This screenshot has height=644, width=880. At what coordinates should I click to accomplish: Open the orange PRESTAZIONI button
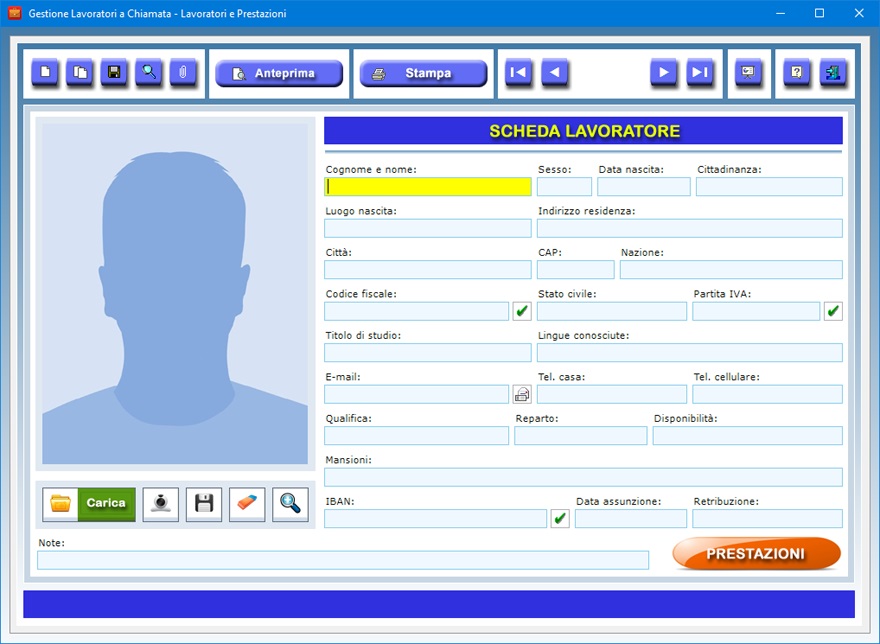click(756, 554)
